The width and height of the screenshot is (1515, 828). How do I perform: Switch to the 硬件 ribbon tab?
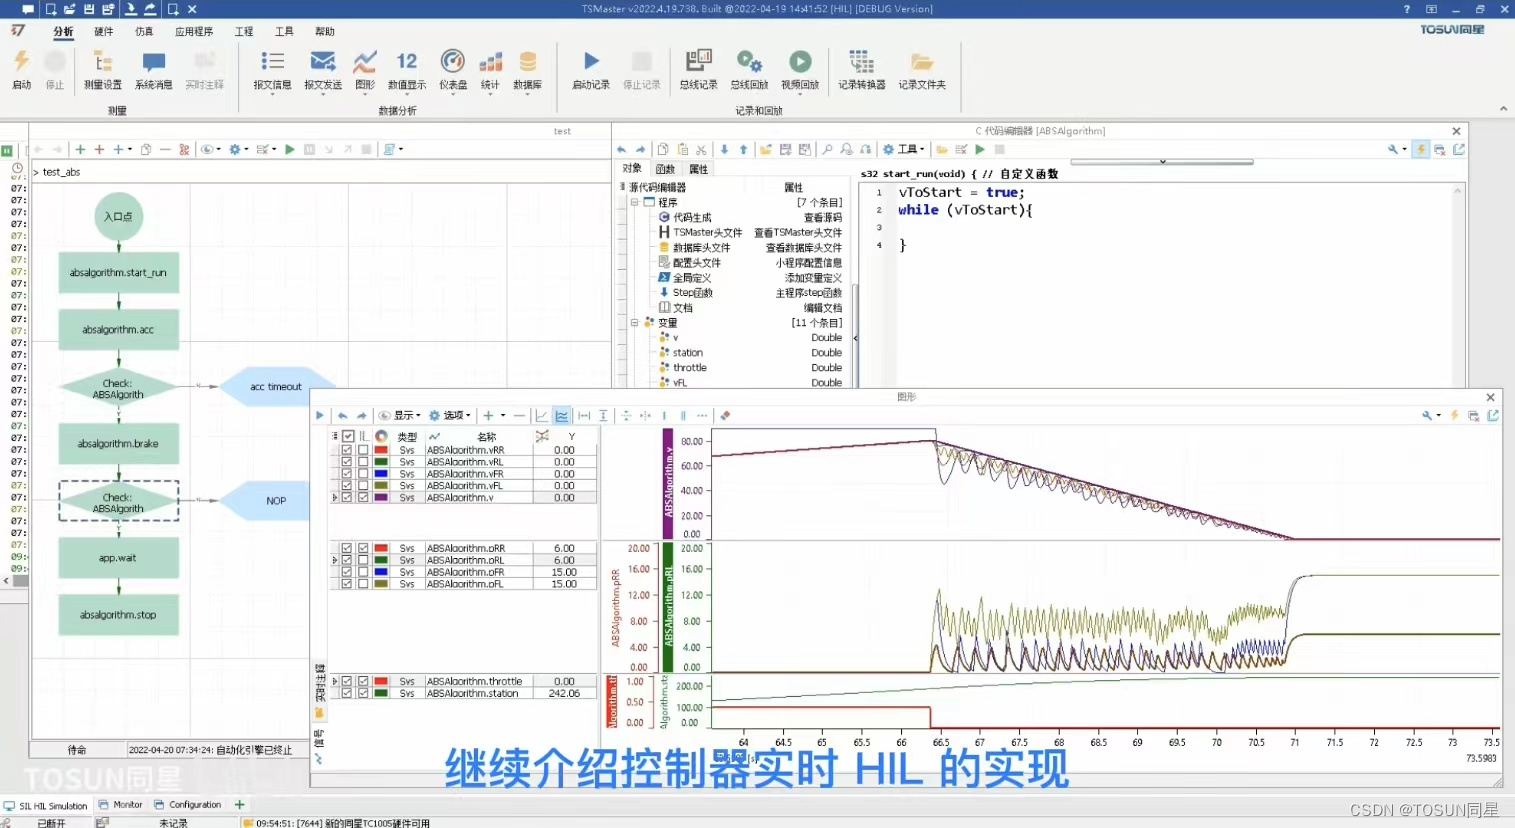[x=104, y=31]
